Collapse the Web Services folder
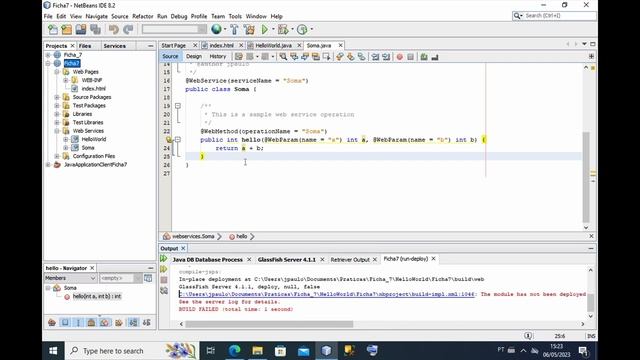640x360 pixels. pos(57,131)
